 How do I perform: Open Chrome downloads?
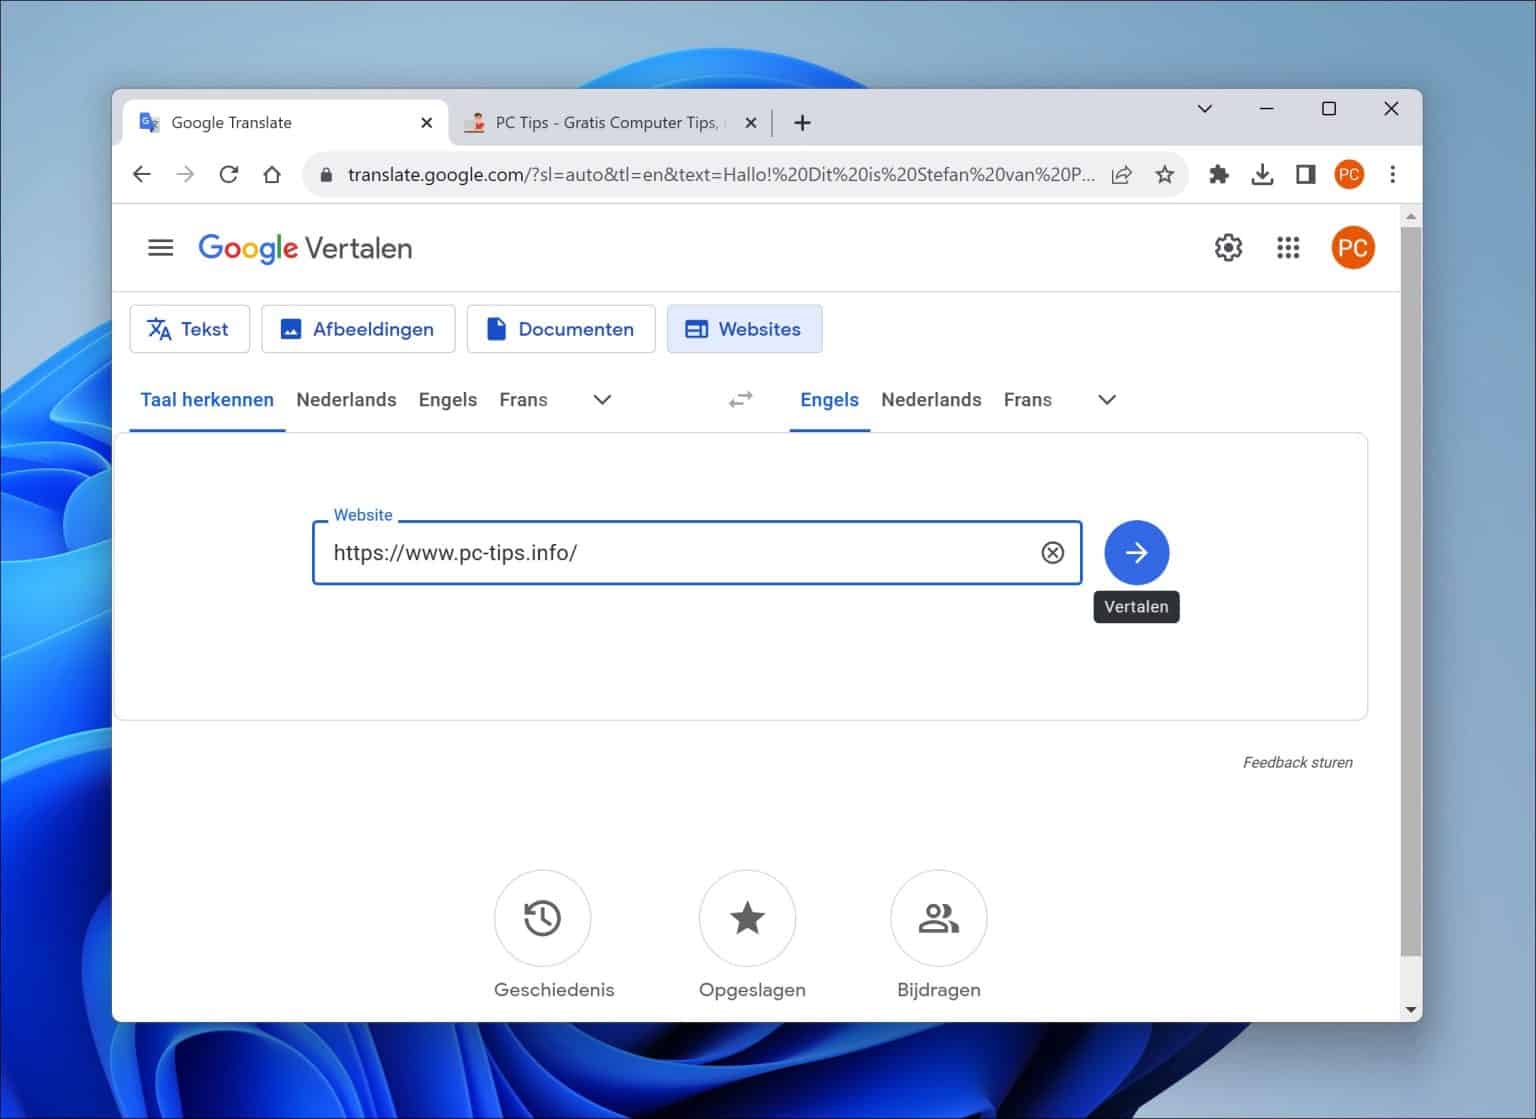click(x=1262, y=174)
